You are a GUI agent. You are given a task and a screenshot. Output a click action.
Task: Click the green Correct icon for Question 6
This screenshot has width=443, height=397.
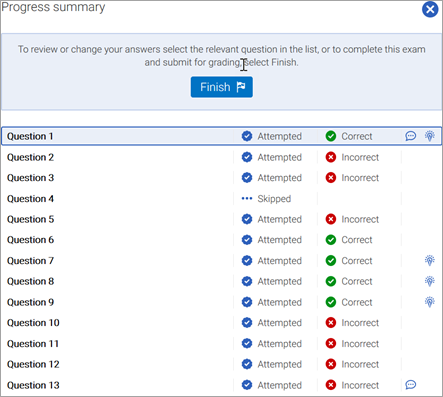pyautogui.click(x=331, y=240)
